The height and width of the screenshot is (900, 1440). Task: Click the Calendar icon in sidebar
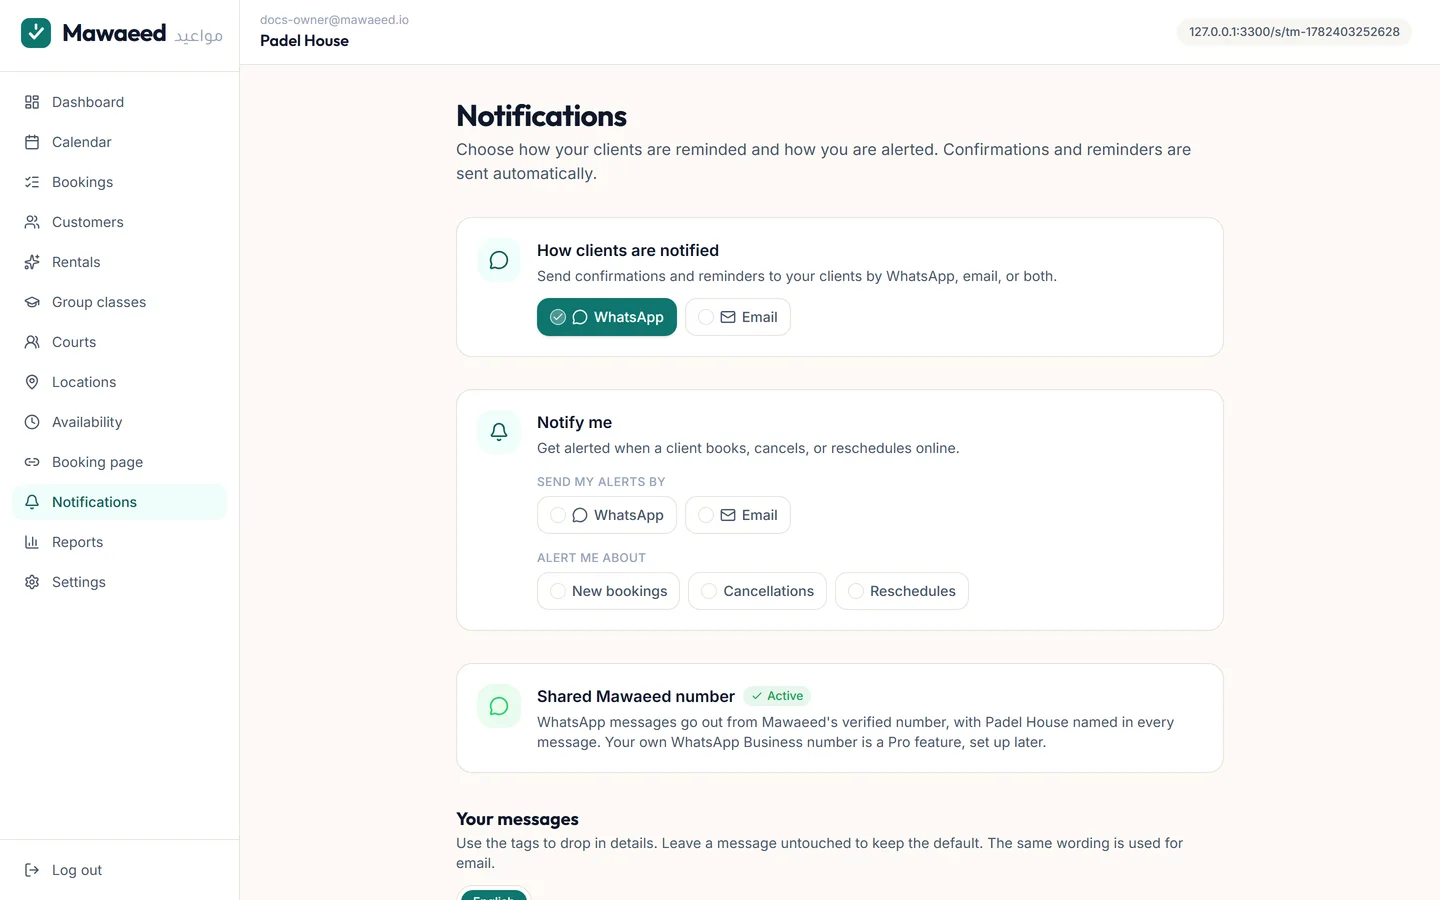32,142
